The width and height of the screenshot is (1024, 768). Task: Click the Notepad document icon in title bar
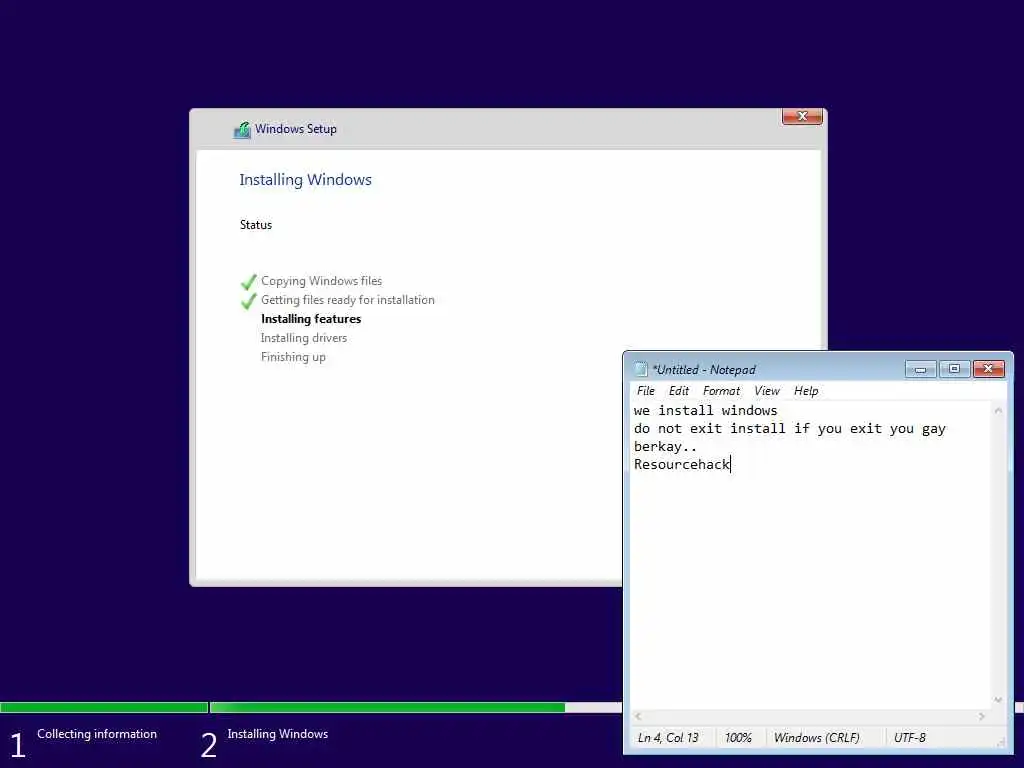641,370
